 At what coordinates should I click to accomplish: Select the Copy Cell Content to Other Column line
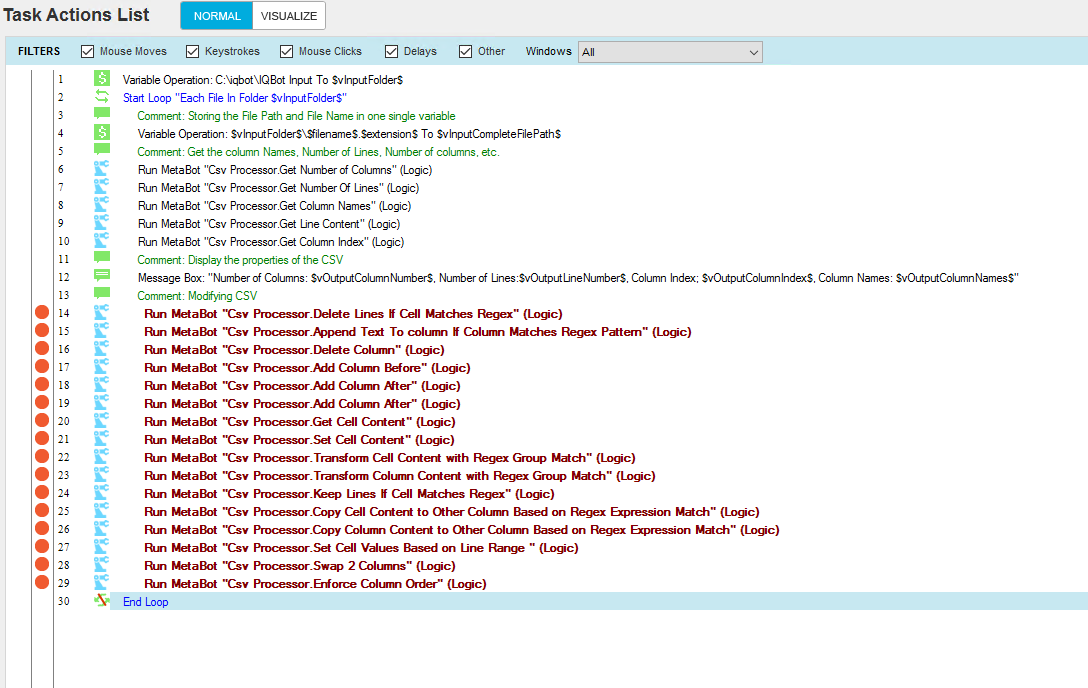point(452,513)
